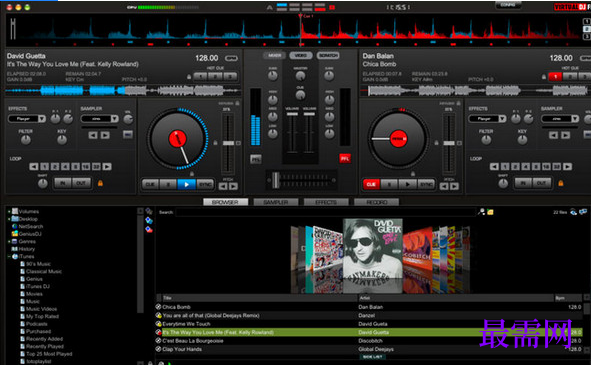Screen dimensions: 591x365
Task: Click the search input field
Action: click(326, 212)
